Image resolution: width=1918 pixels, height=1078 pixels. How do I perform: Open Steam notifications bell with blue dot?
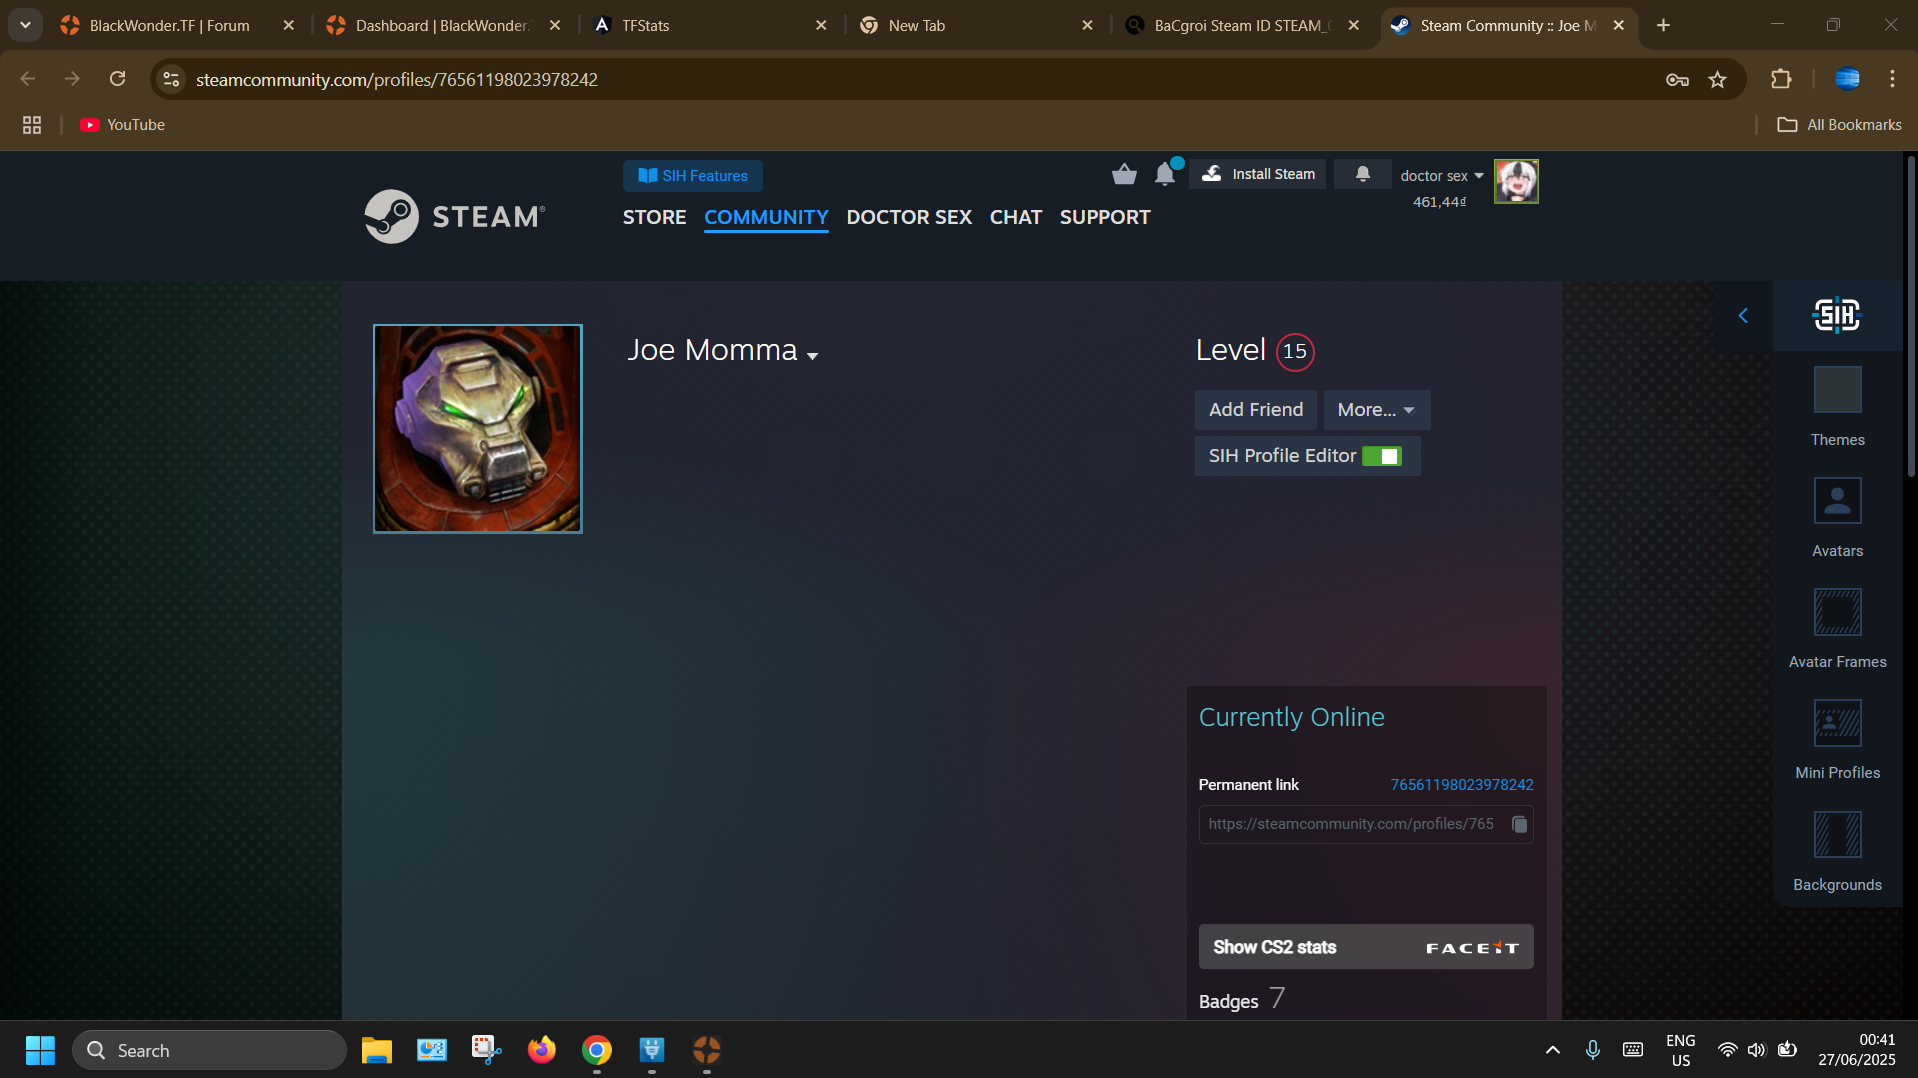coord(1166,173)
